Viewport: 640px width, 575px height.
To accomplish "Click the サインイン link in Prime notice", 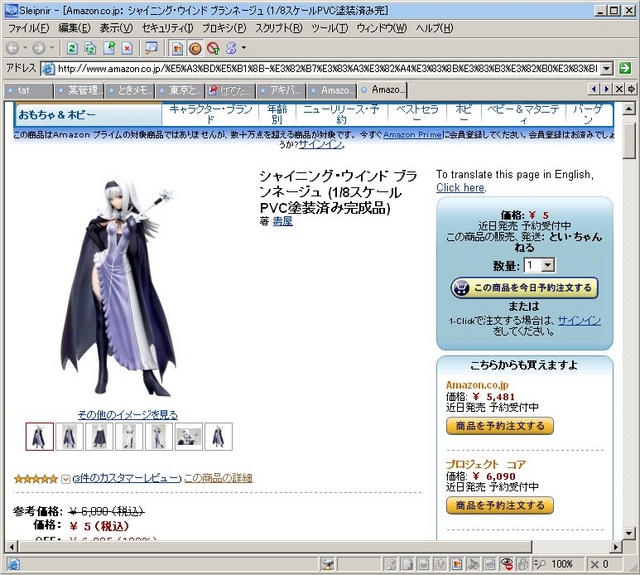I will point(320,144).
